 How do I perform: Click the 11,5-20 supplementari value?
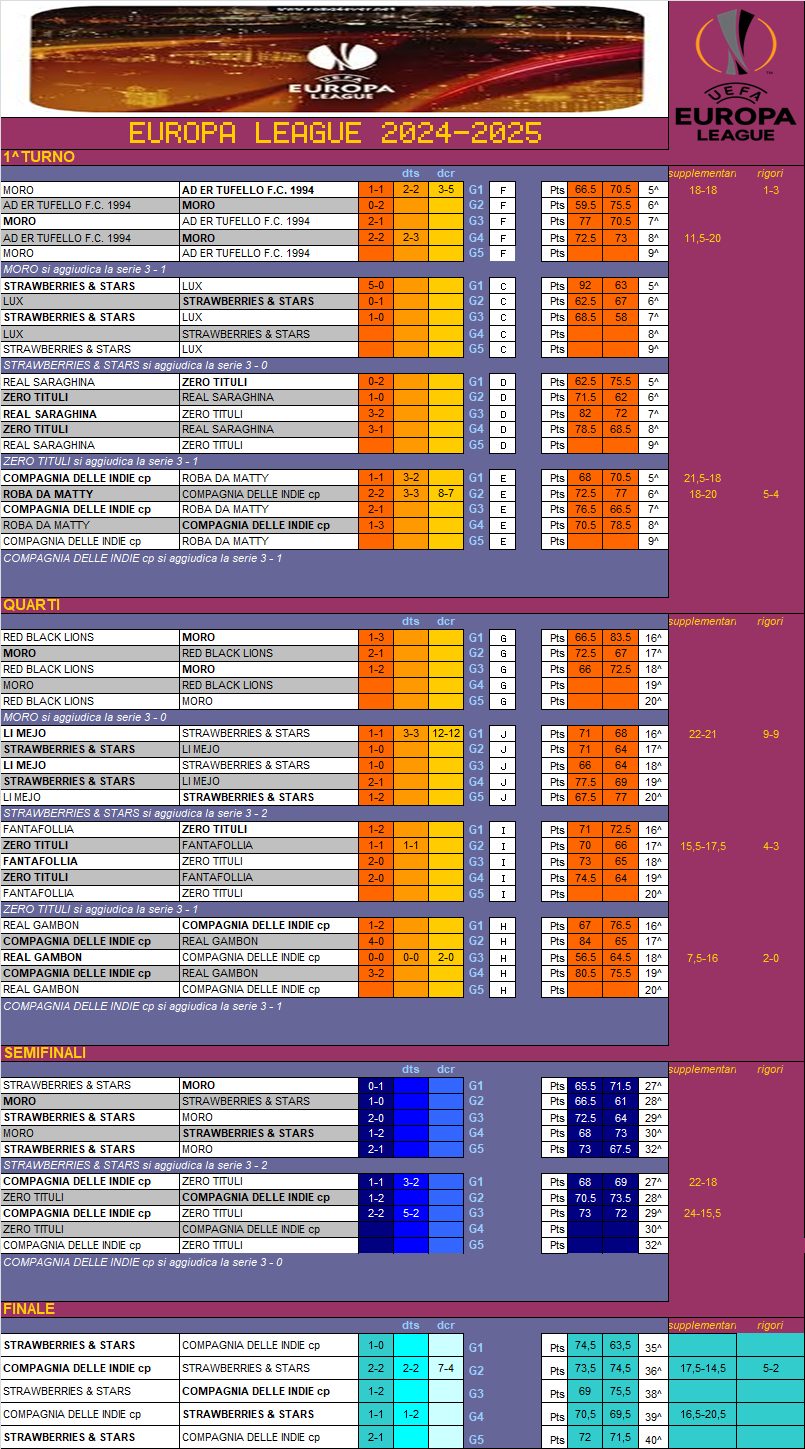[x=703, y=238]
